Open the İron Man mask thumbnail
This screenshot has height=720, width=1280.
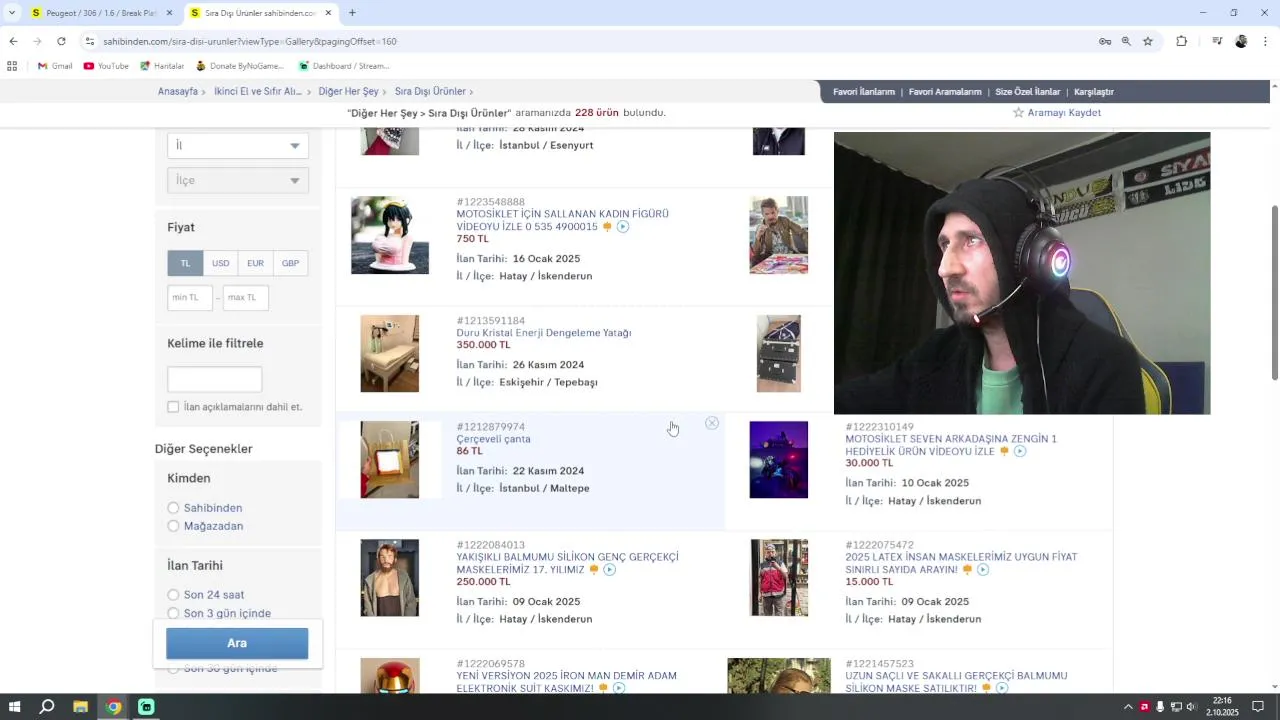pyautogui.click(x=390, y=675)
